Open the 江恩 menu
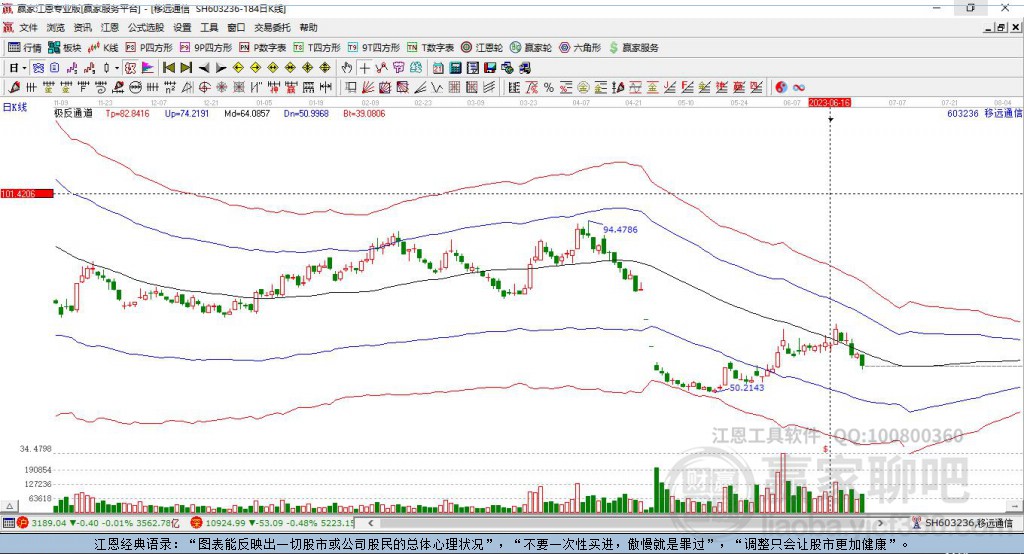Screen dimensions: 1024x554 (109, 28)
